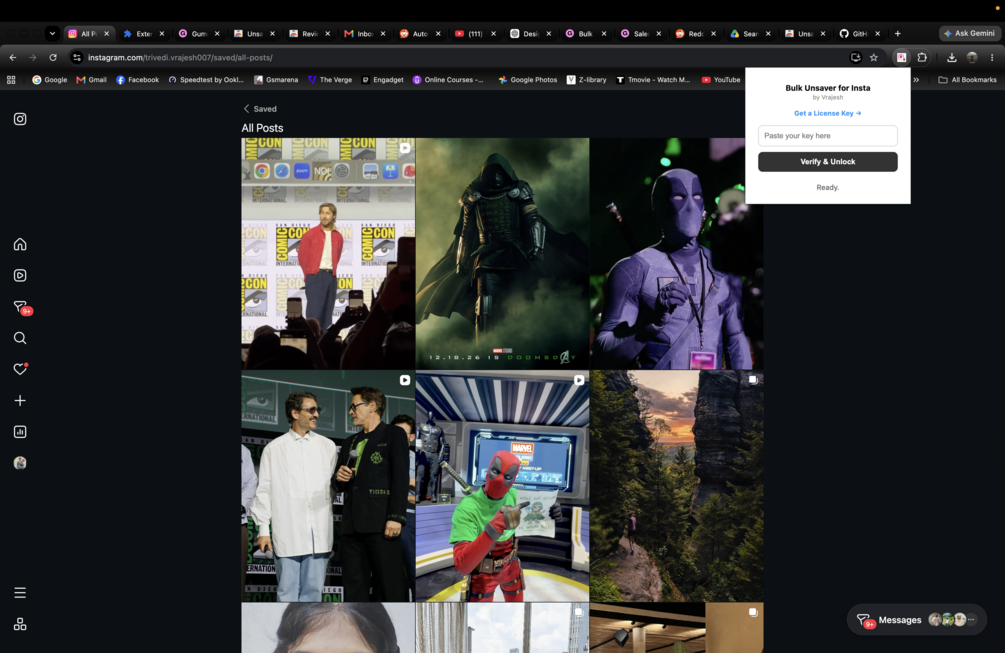Click the Bulk Unsaver extension toolbar icon
Screen dimensions: 1005x653
901,58
